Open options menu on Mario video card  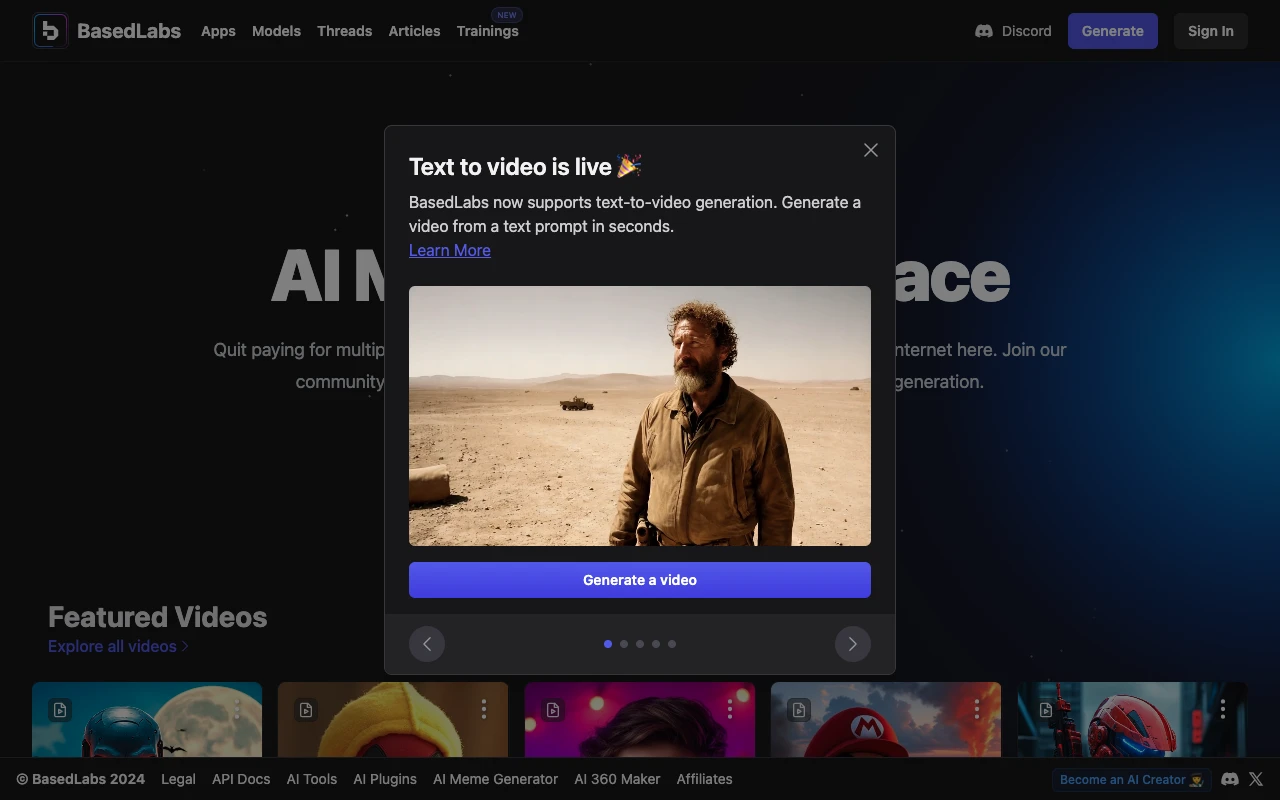pyautogui.click(x=976, y=709)
